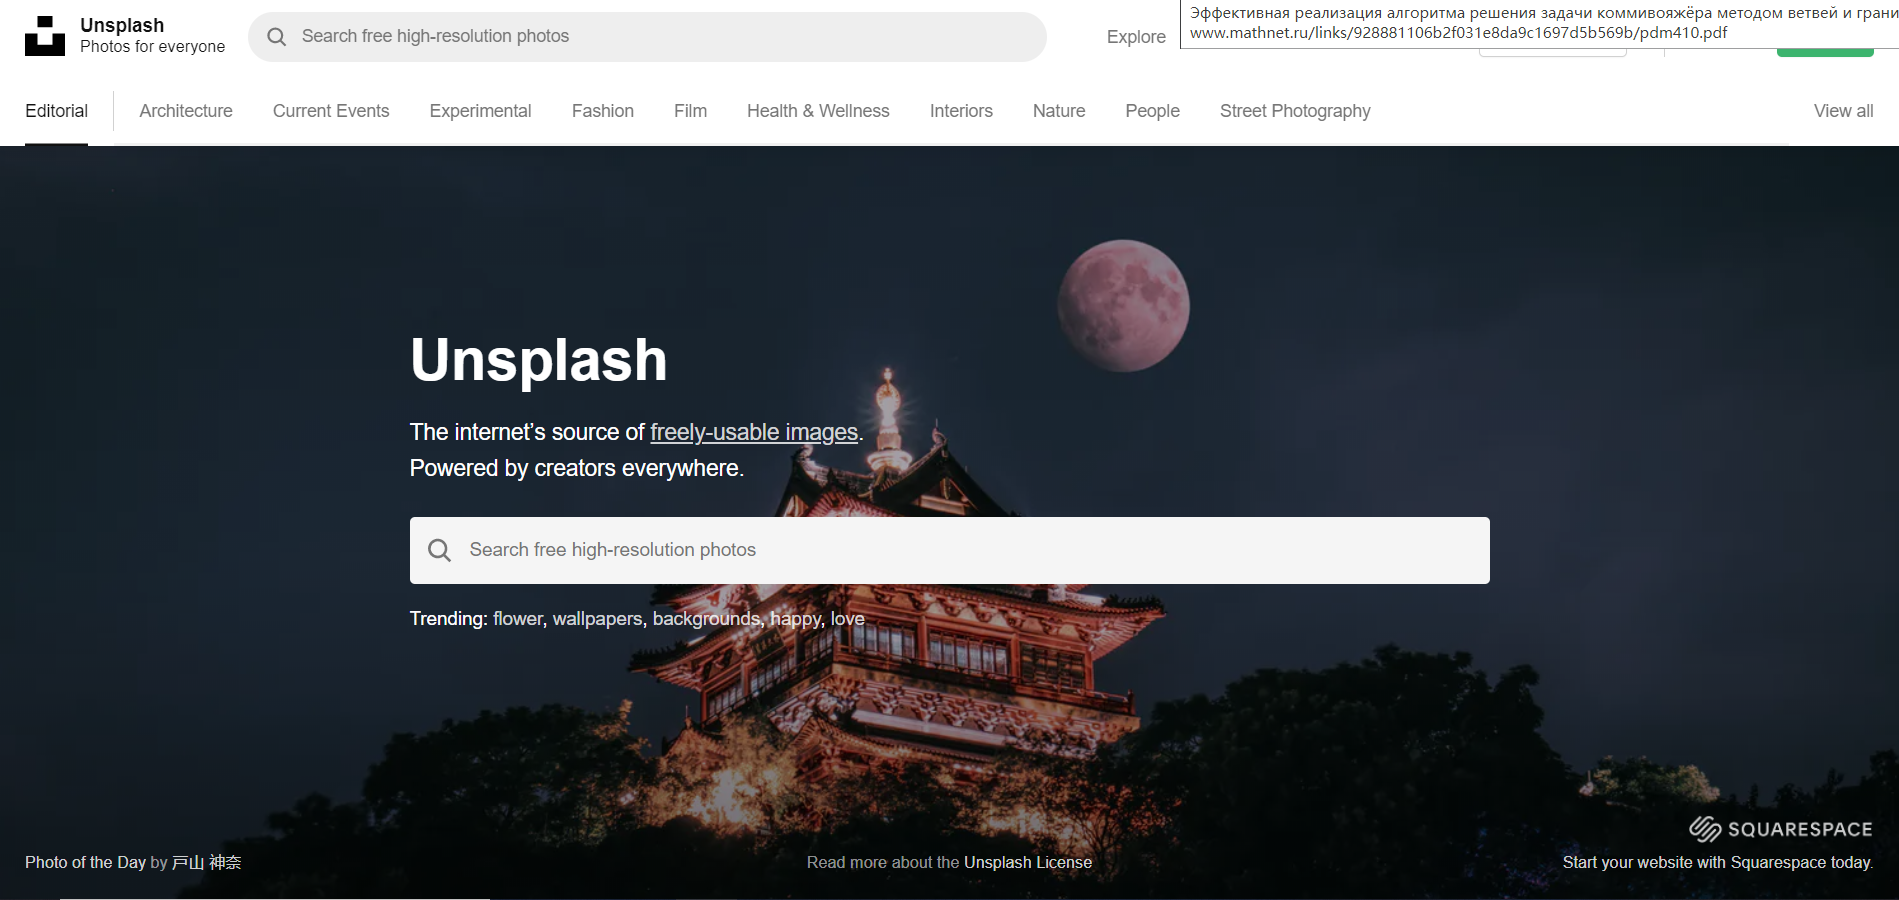The width and height of the screenshot is (1899, 900).
Task: Follow the freely-usable images link
Action: (x=754, y=432)
